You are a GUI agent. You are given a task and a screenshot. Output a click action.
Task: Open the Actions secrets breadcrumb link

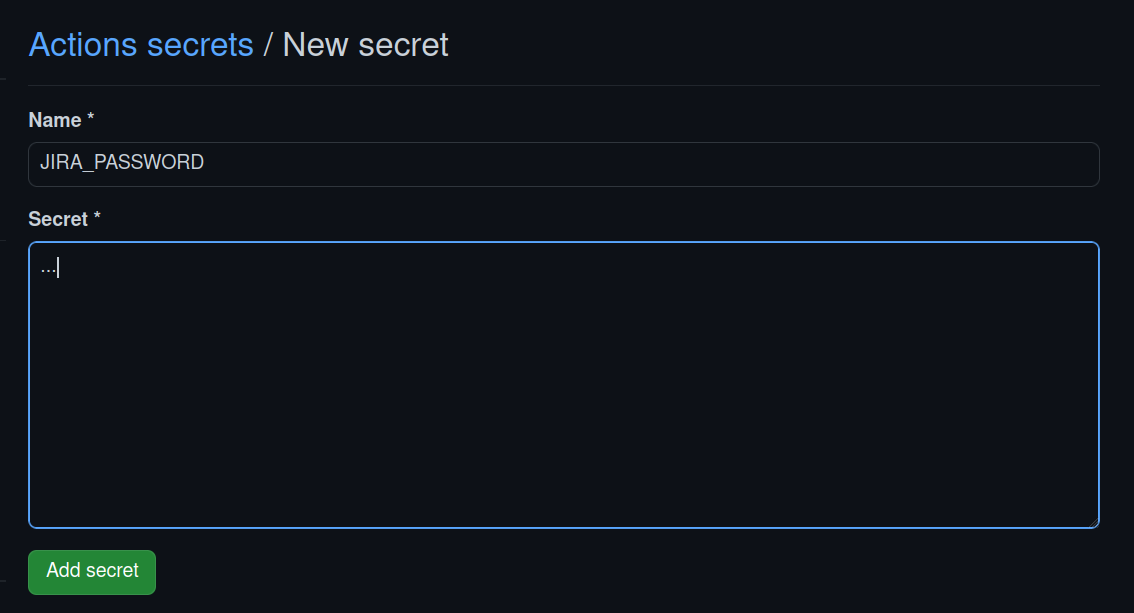pos(141,45)
